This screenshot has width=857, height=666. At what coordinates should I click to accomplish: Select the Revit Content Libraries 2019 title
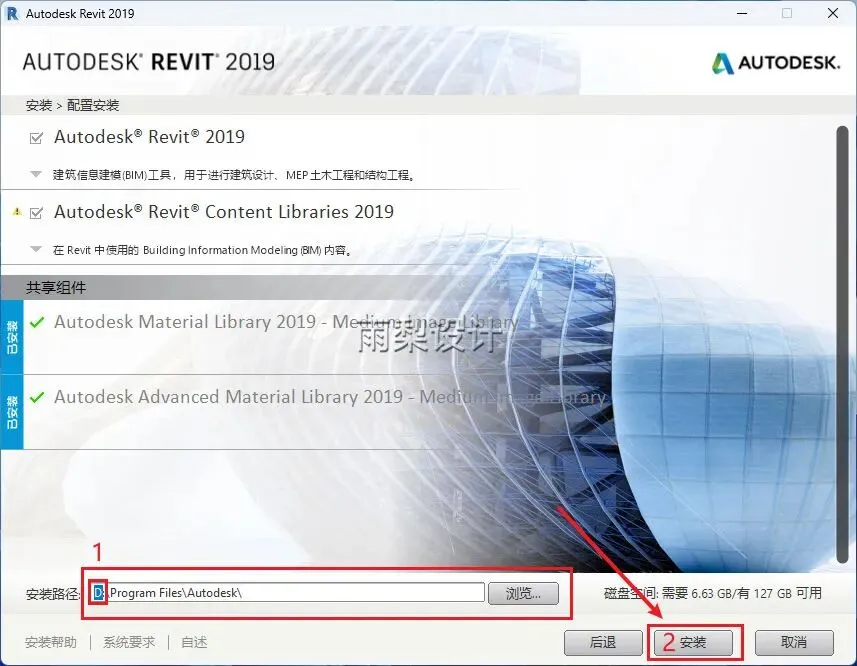[224, 211]
